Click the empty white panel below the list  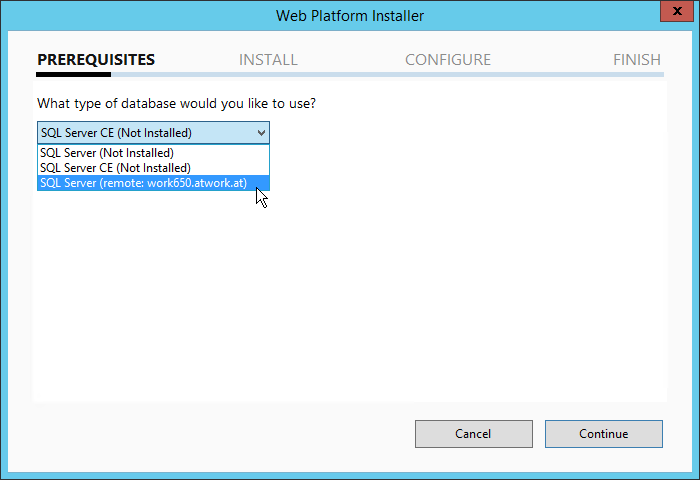pyautogui.click(x=350, y=300)
